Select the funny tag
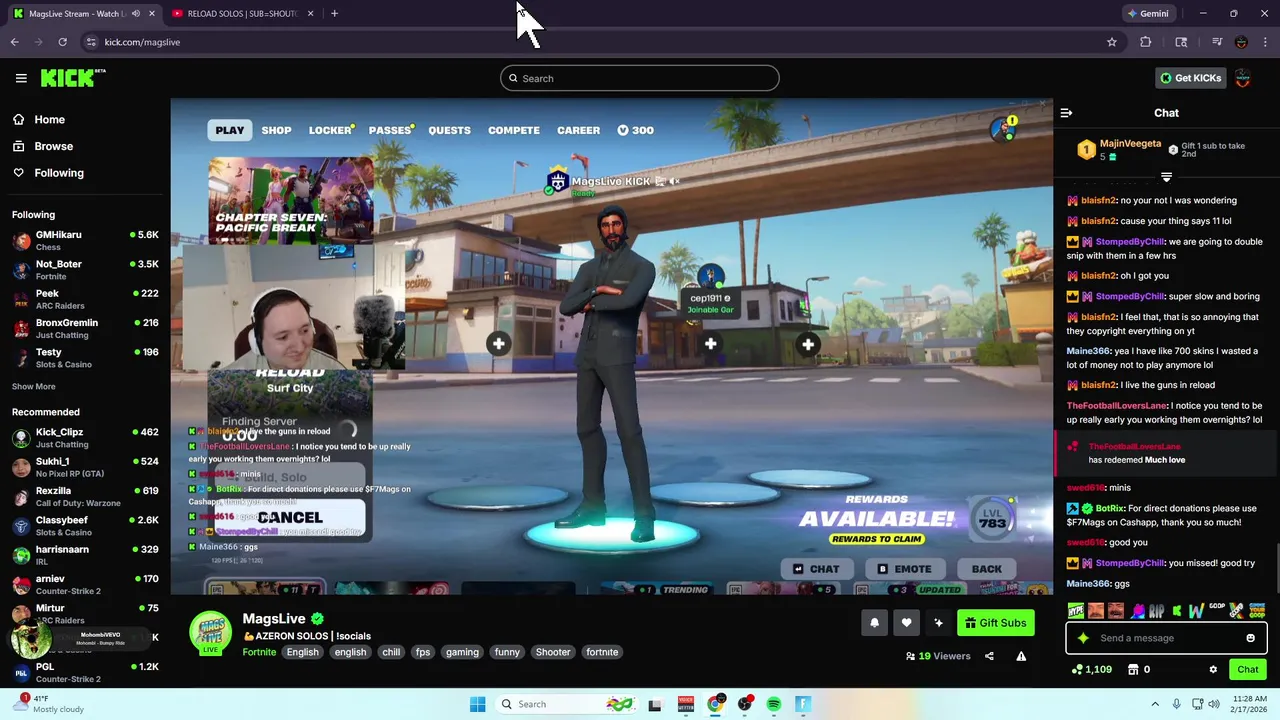The height and width of the screenshot is (720, 1280). (507, 652)
